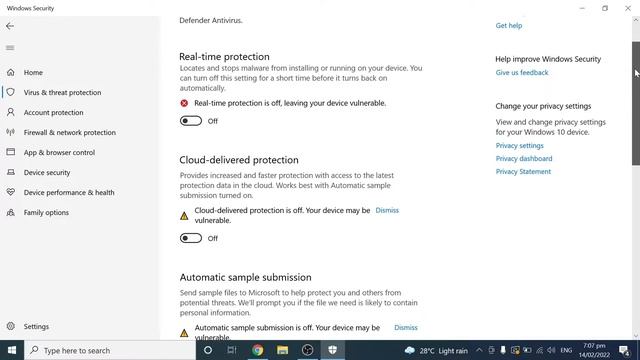Turn on Cloud-delivered protection toggle
The height and width of the screenshot is (360, 640).
pos(191,238)
